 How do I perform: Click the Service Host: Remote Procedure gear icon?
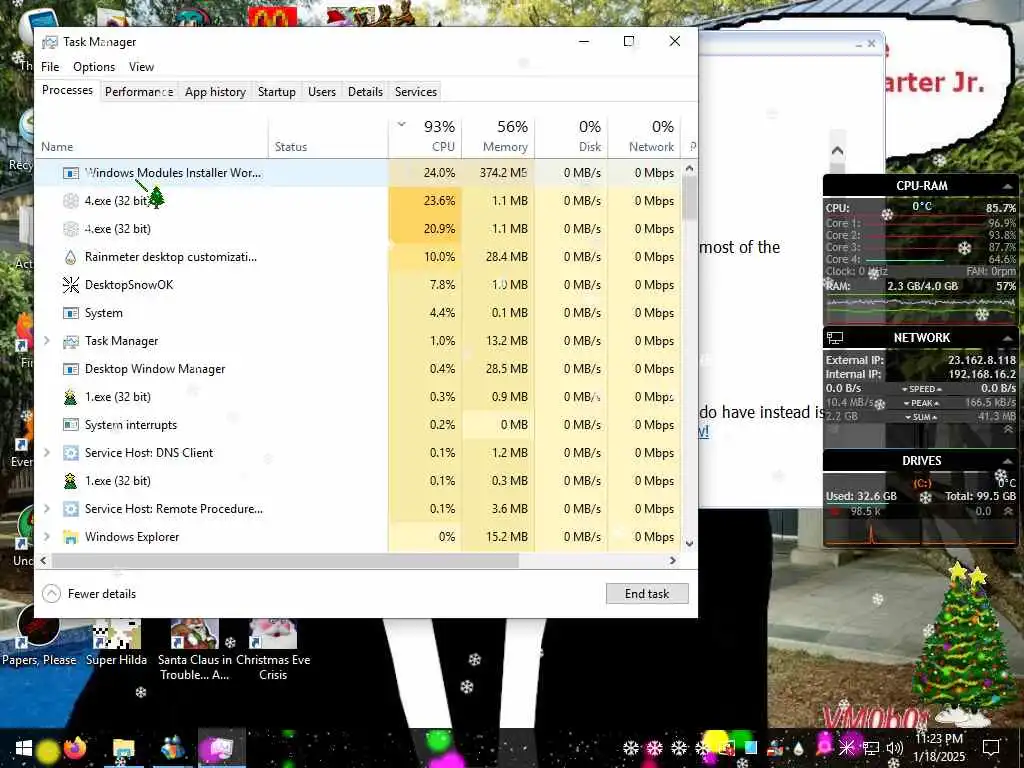pos(71,509)
